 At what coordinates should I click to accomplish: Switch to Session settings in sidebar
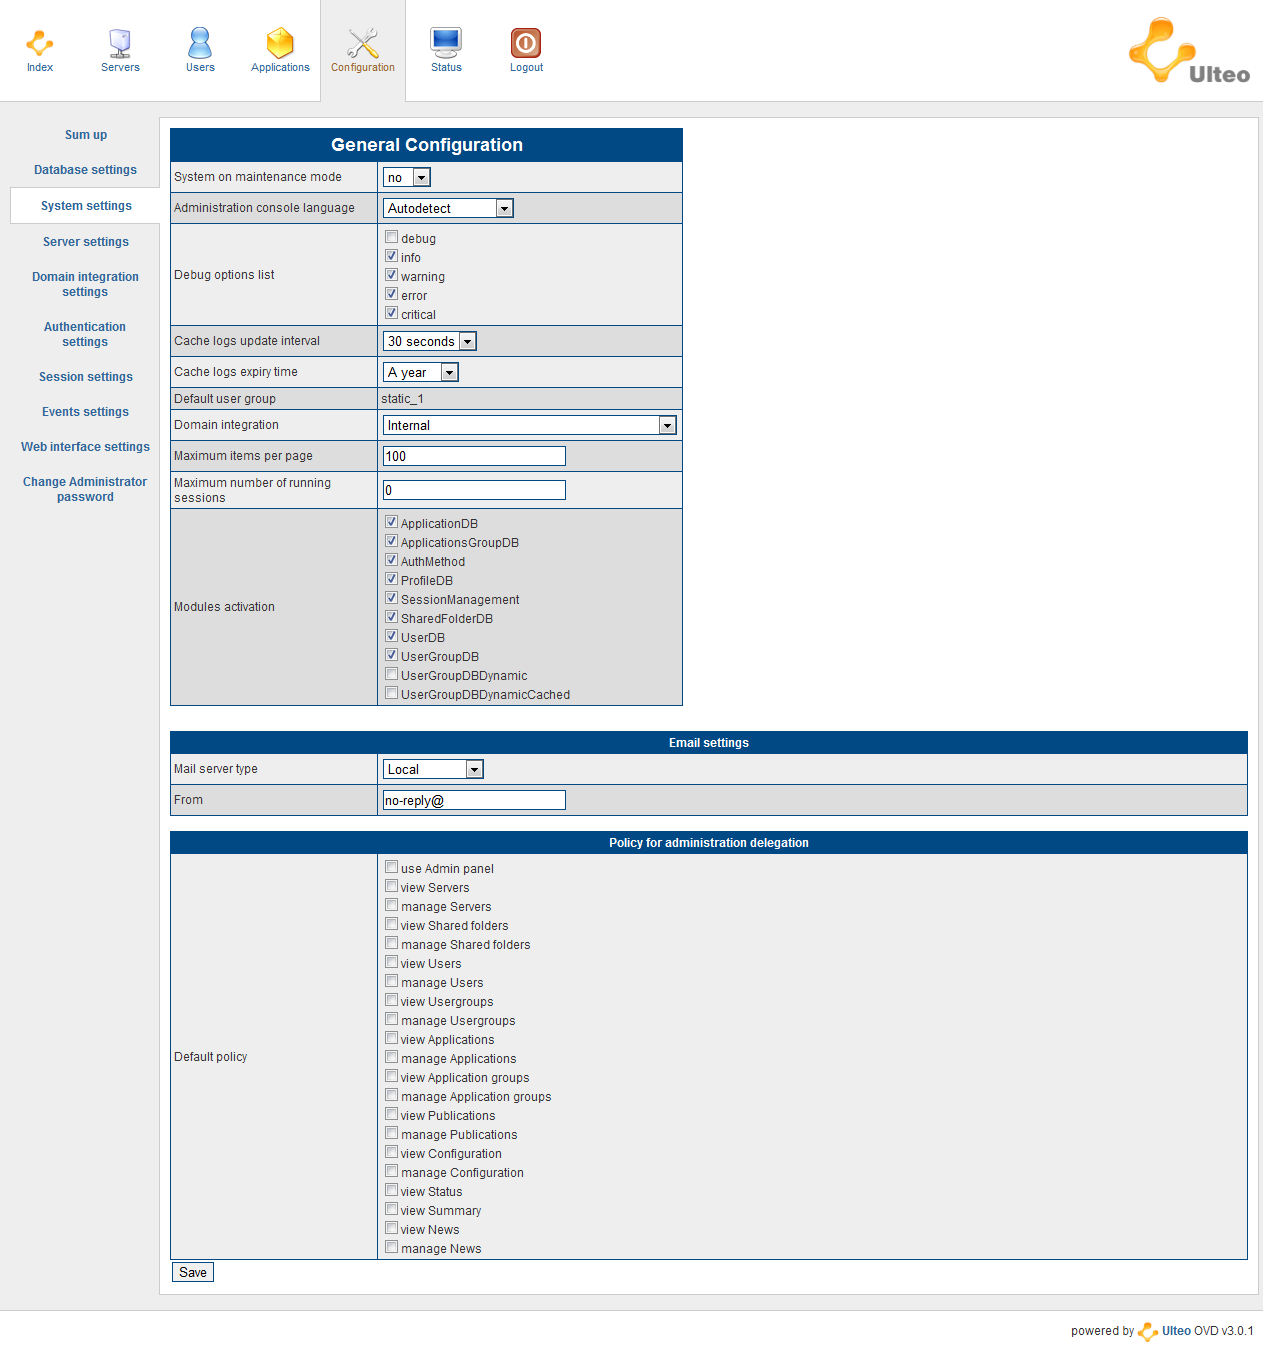85,377
